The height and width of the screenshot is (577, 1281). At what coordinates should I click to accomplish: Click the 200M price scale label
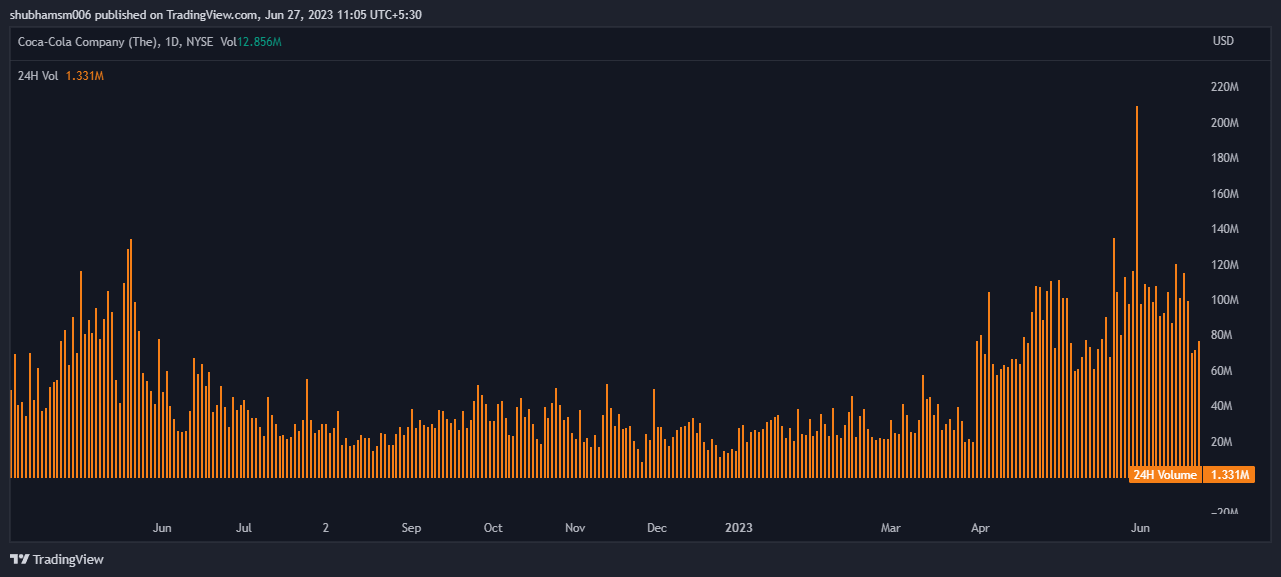(1225, 123)
